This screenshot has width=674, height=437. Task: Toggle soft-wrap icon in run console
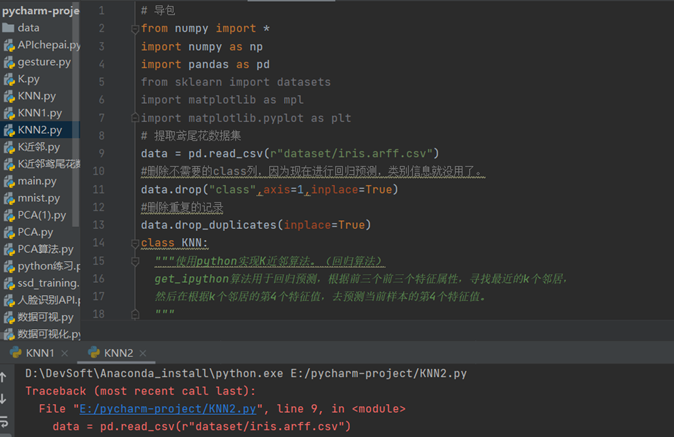(4, 422)
